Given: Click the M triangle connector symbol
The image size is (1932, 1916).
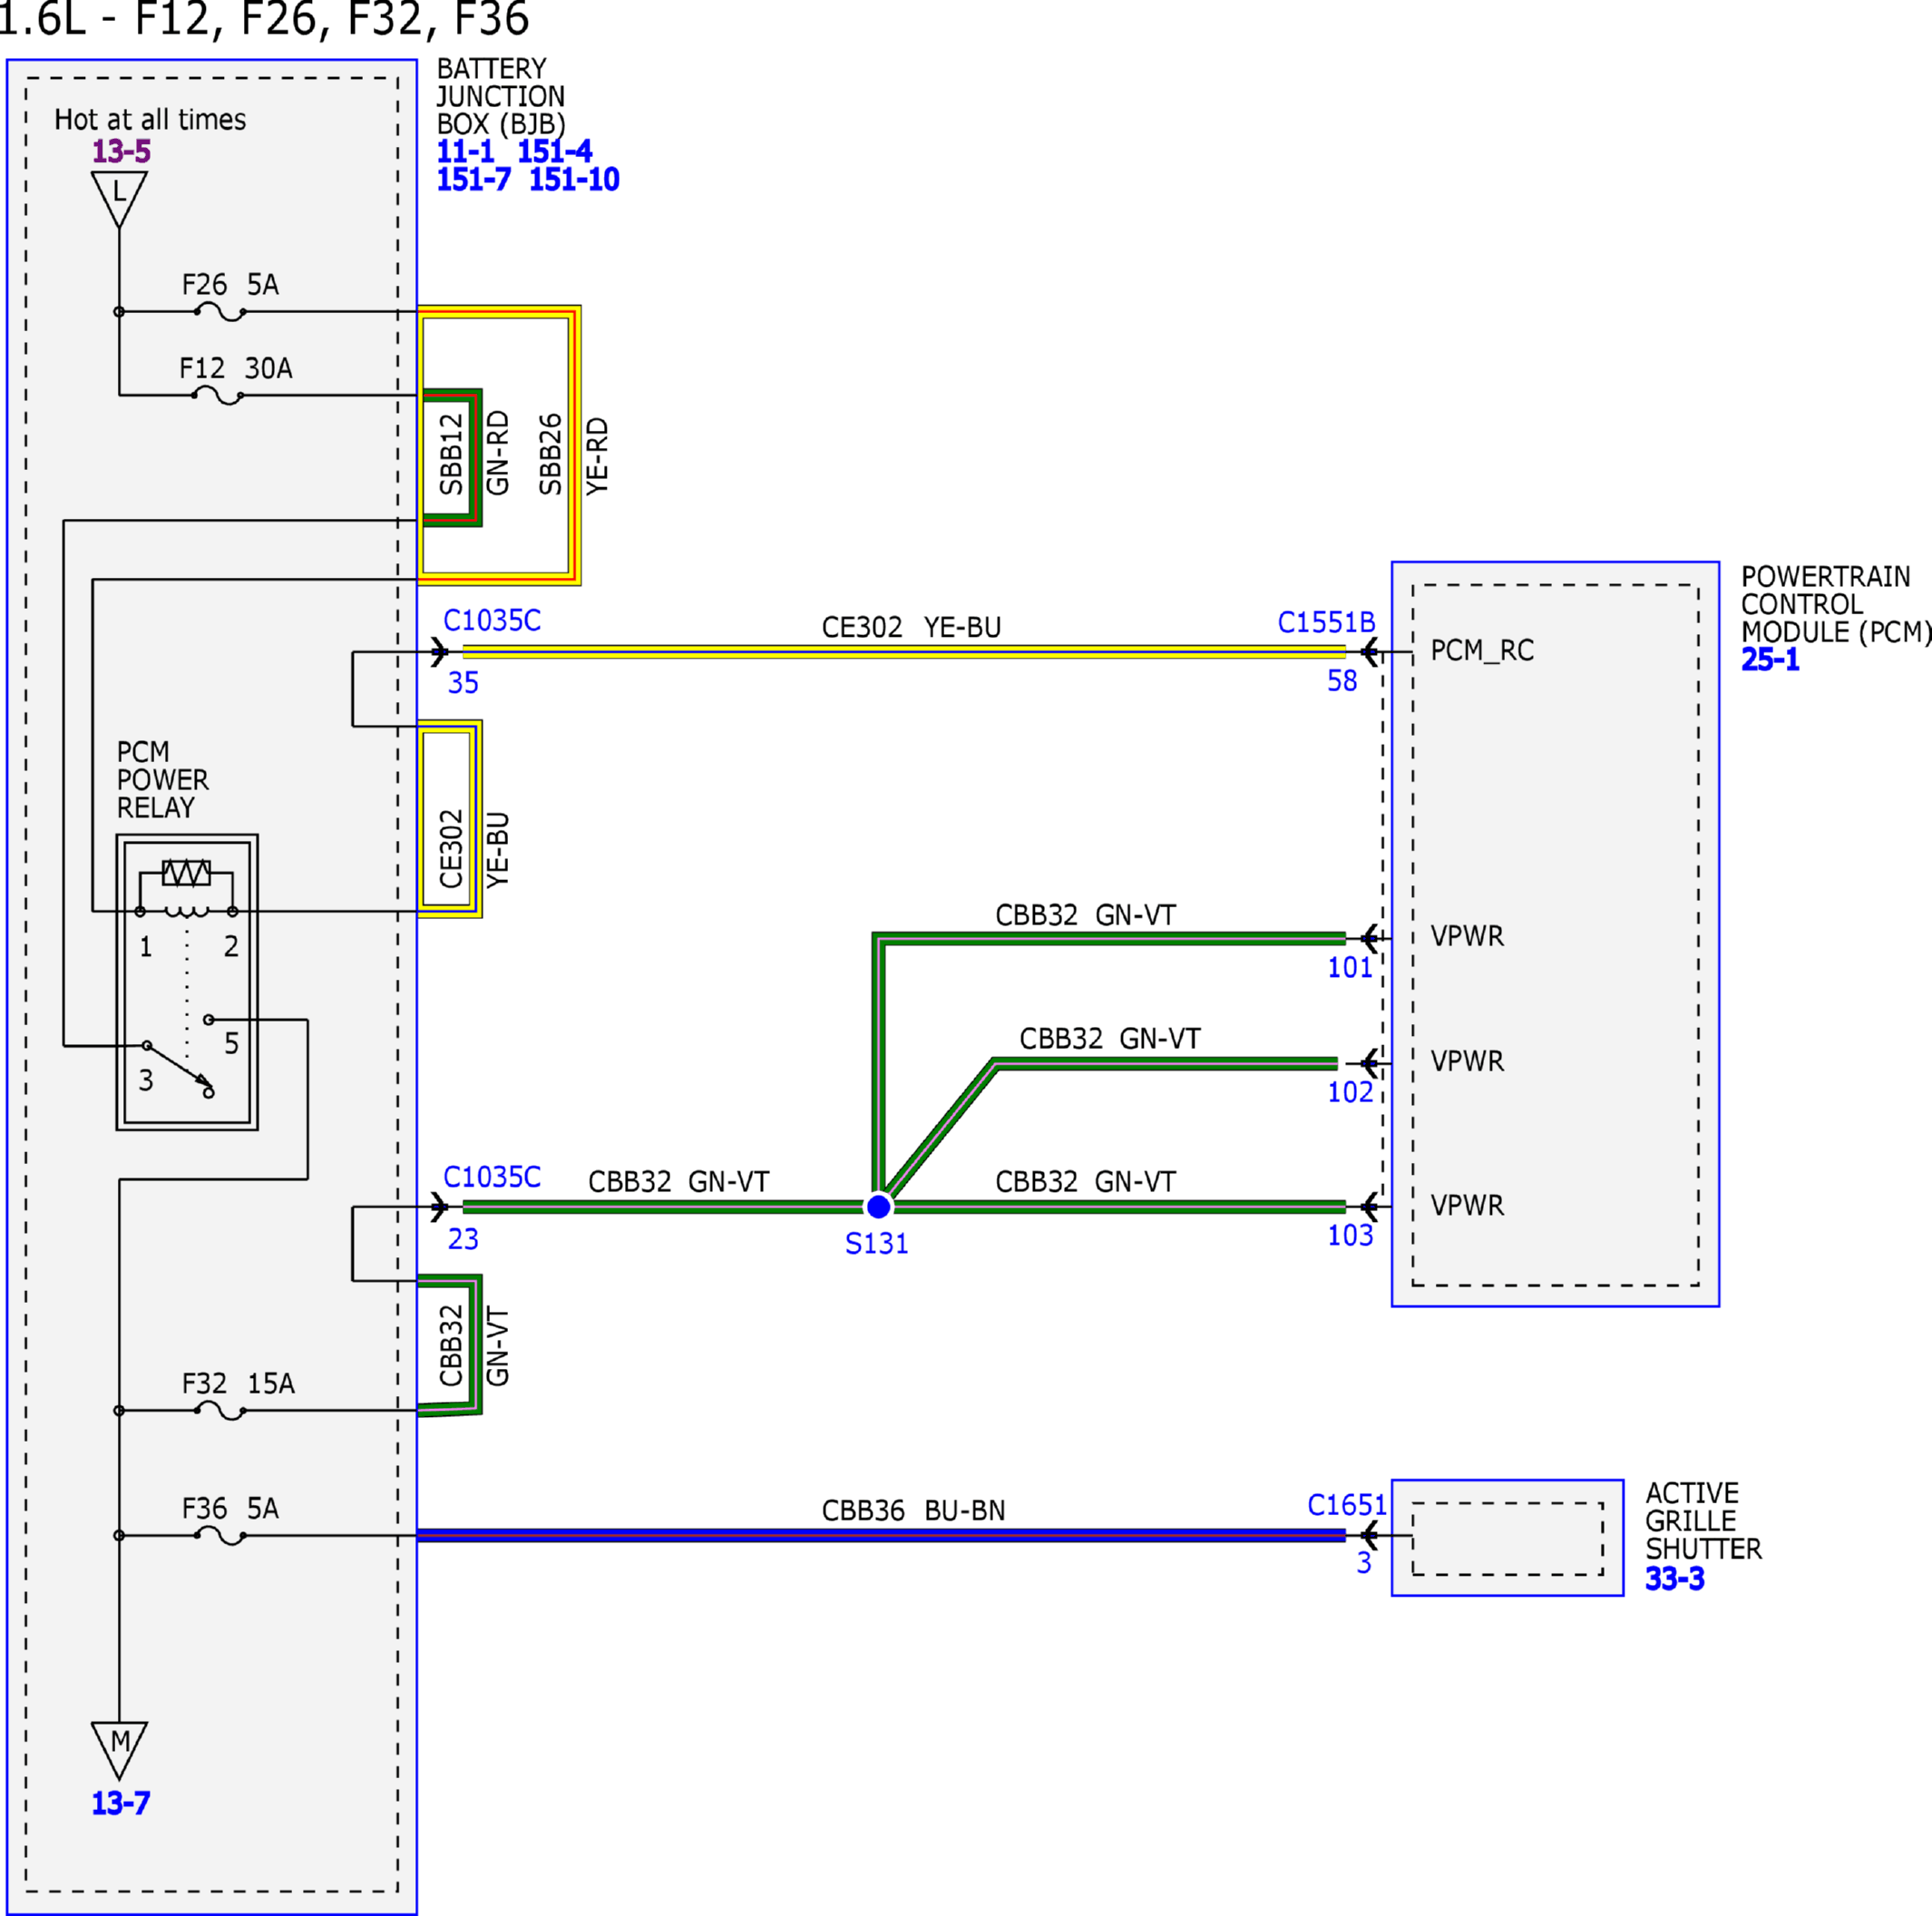Looking at the screenshot, I should [x=119, y=1750].
